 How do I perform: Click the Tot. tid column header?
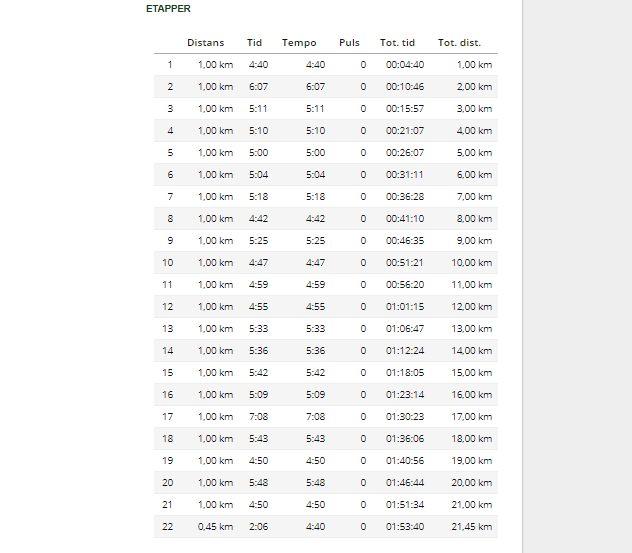point(397,43)
